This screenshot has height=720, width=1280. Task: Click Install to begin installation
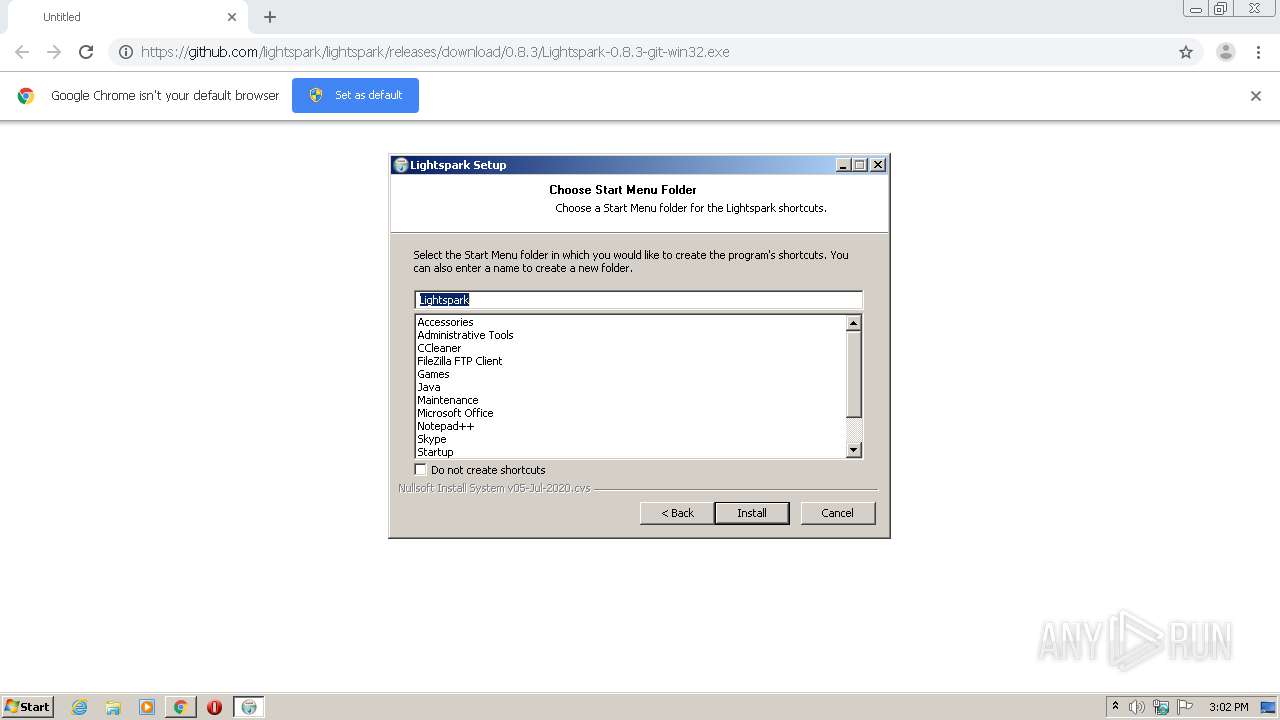752,513
